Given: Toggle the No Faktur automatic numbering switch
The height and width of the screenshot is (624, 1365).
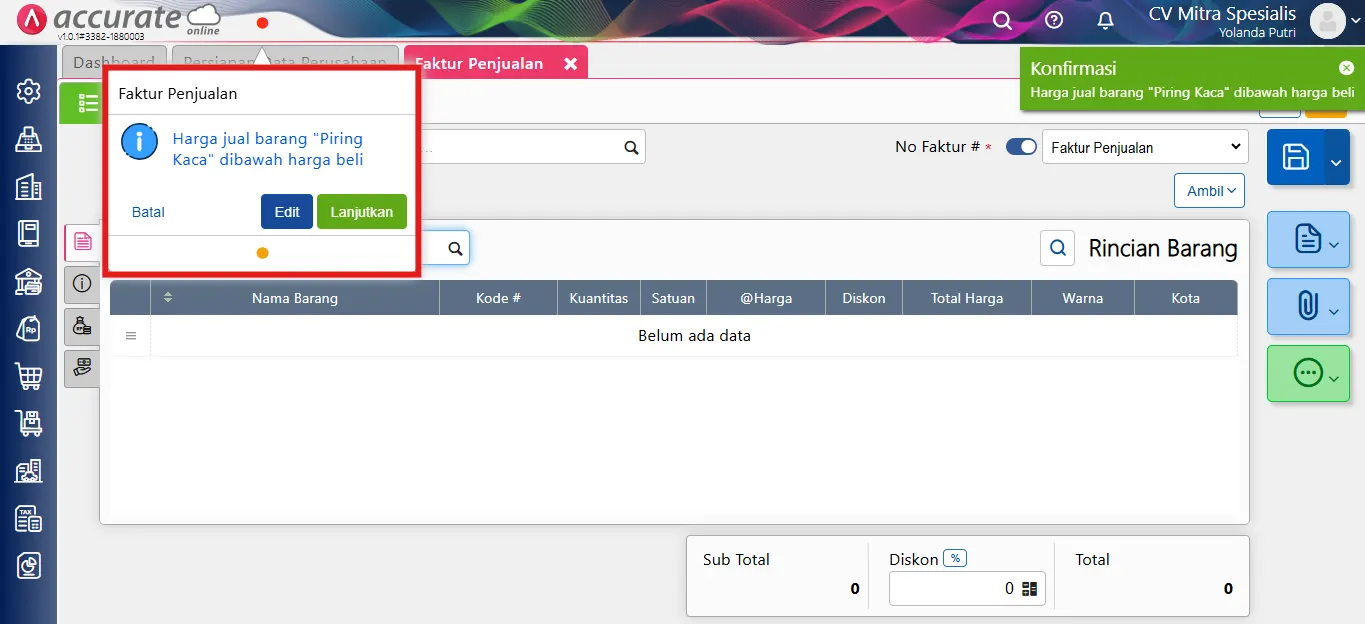Looking at the screenshot, I should click(1021, 147).
